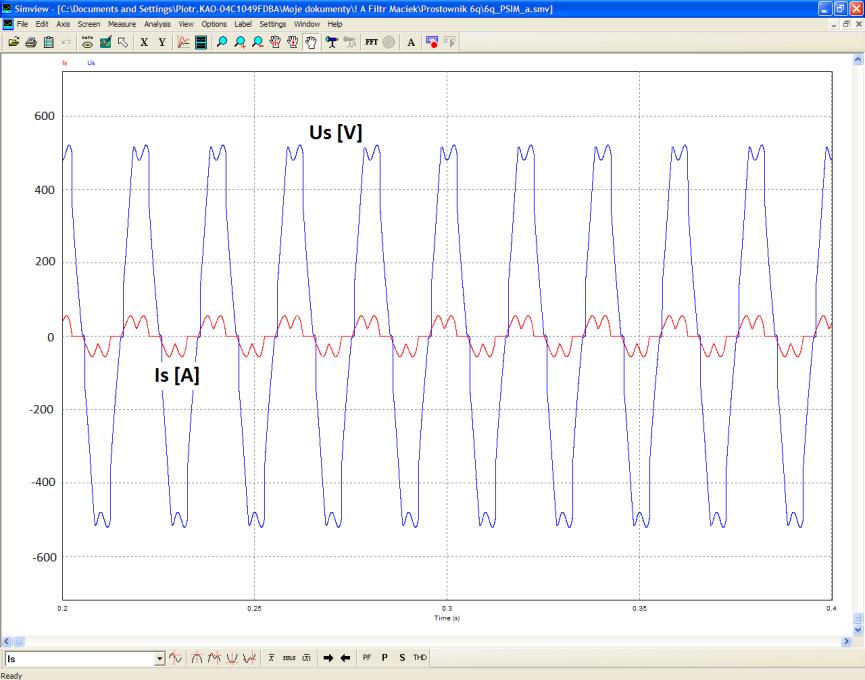Screen dimensions: 865x680
Task: Open the Settings menu
Action: [273, 24]
